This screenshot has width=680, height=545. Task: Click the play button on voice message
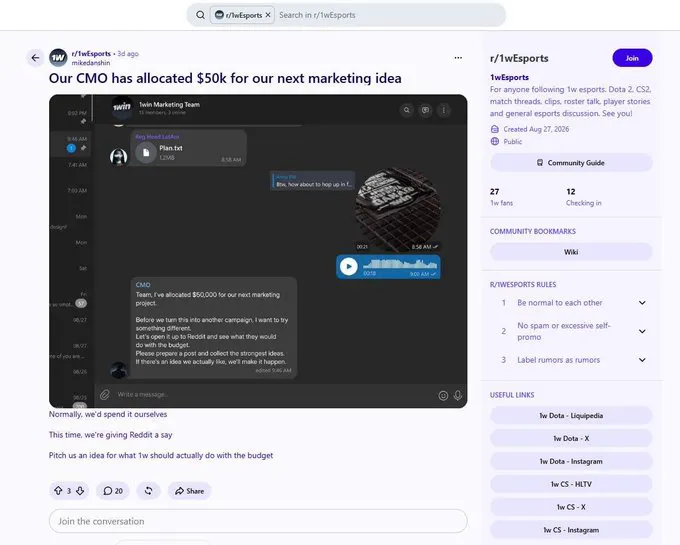(349, 266)
